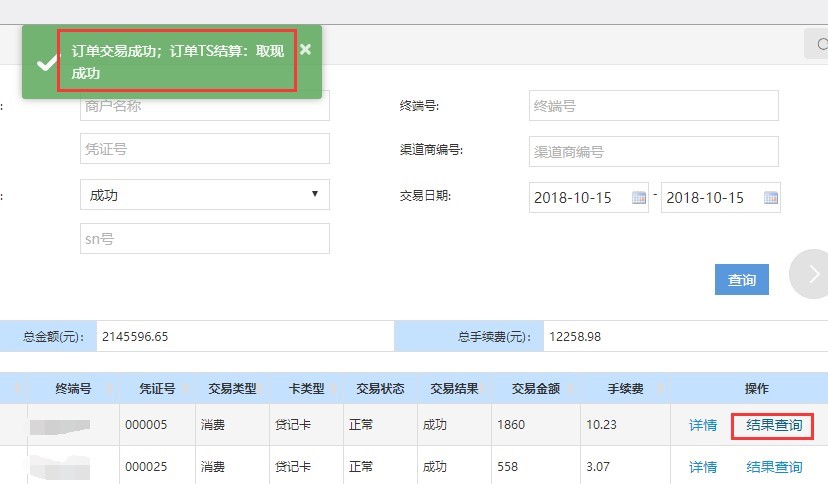
Task: Open 结果查询 for voucher 000005
Action: click(774, 425)
